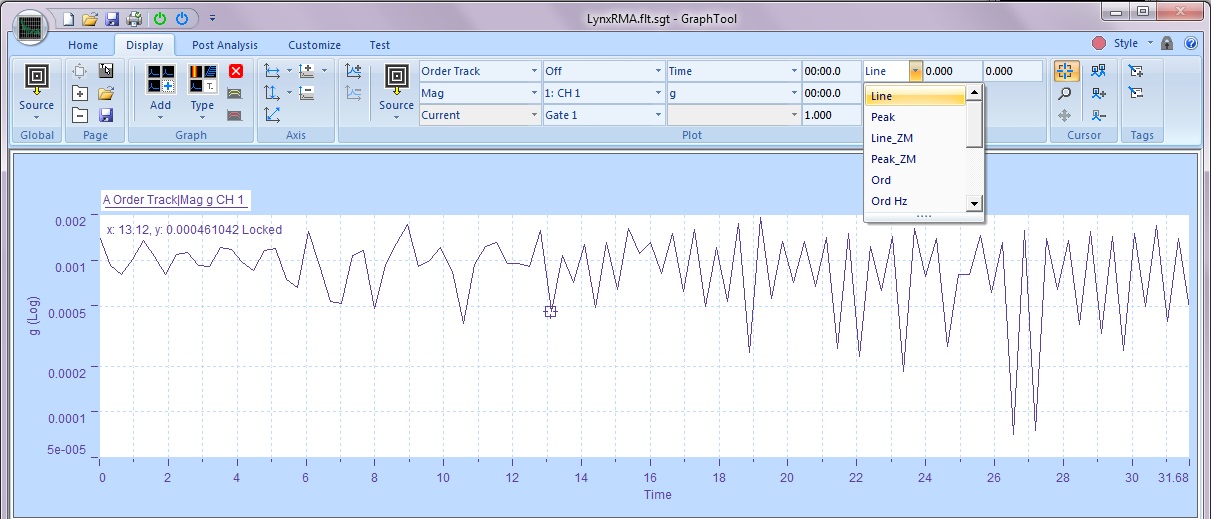The width and height of the screenshot is (1211, 519).
Task: Click the add cursor icon
Action: pos(1099,93)
